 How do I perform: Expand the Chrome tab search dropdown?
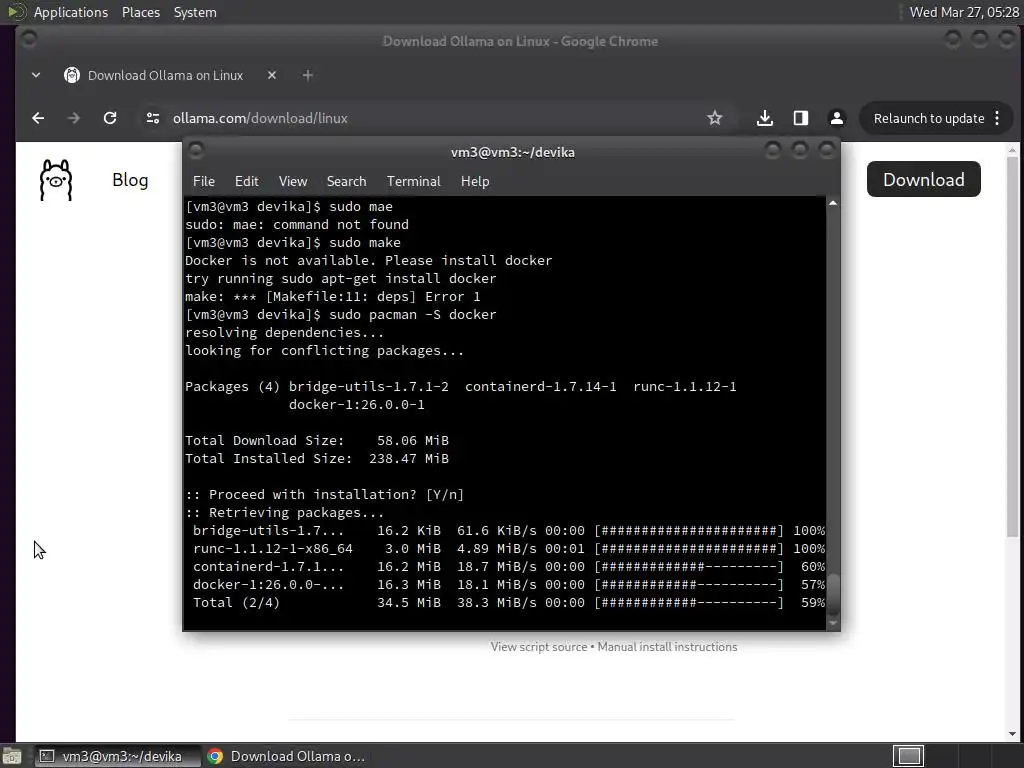36,75
